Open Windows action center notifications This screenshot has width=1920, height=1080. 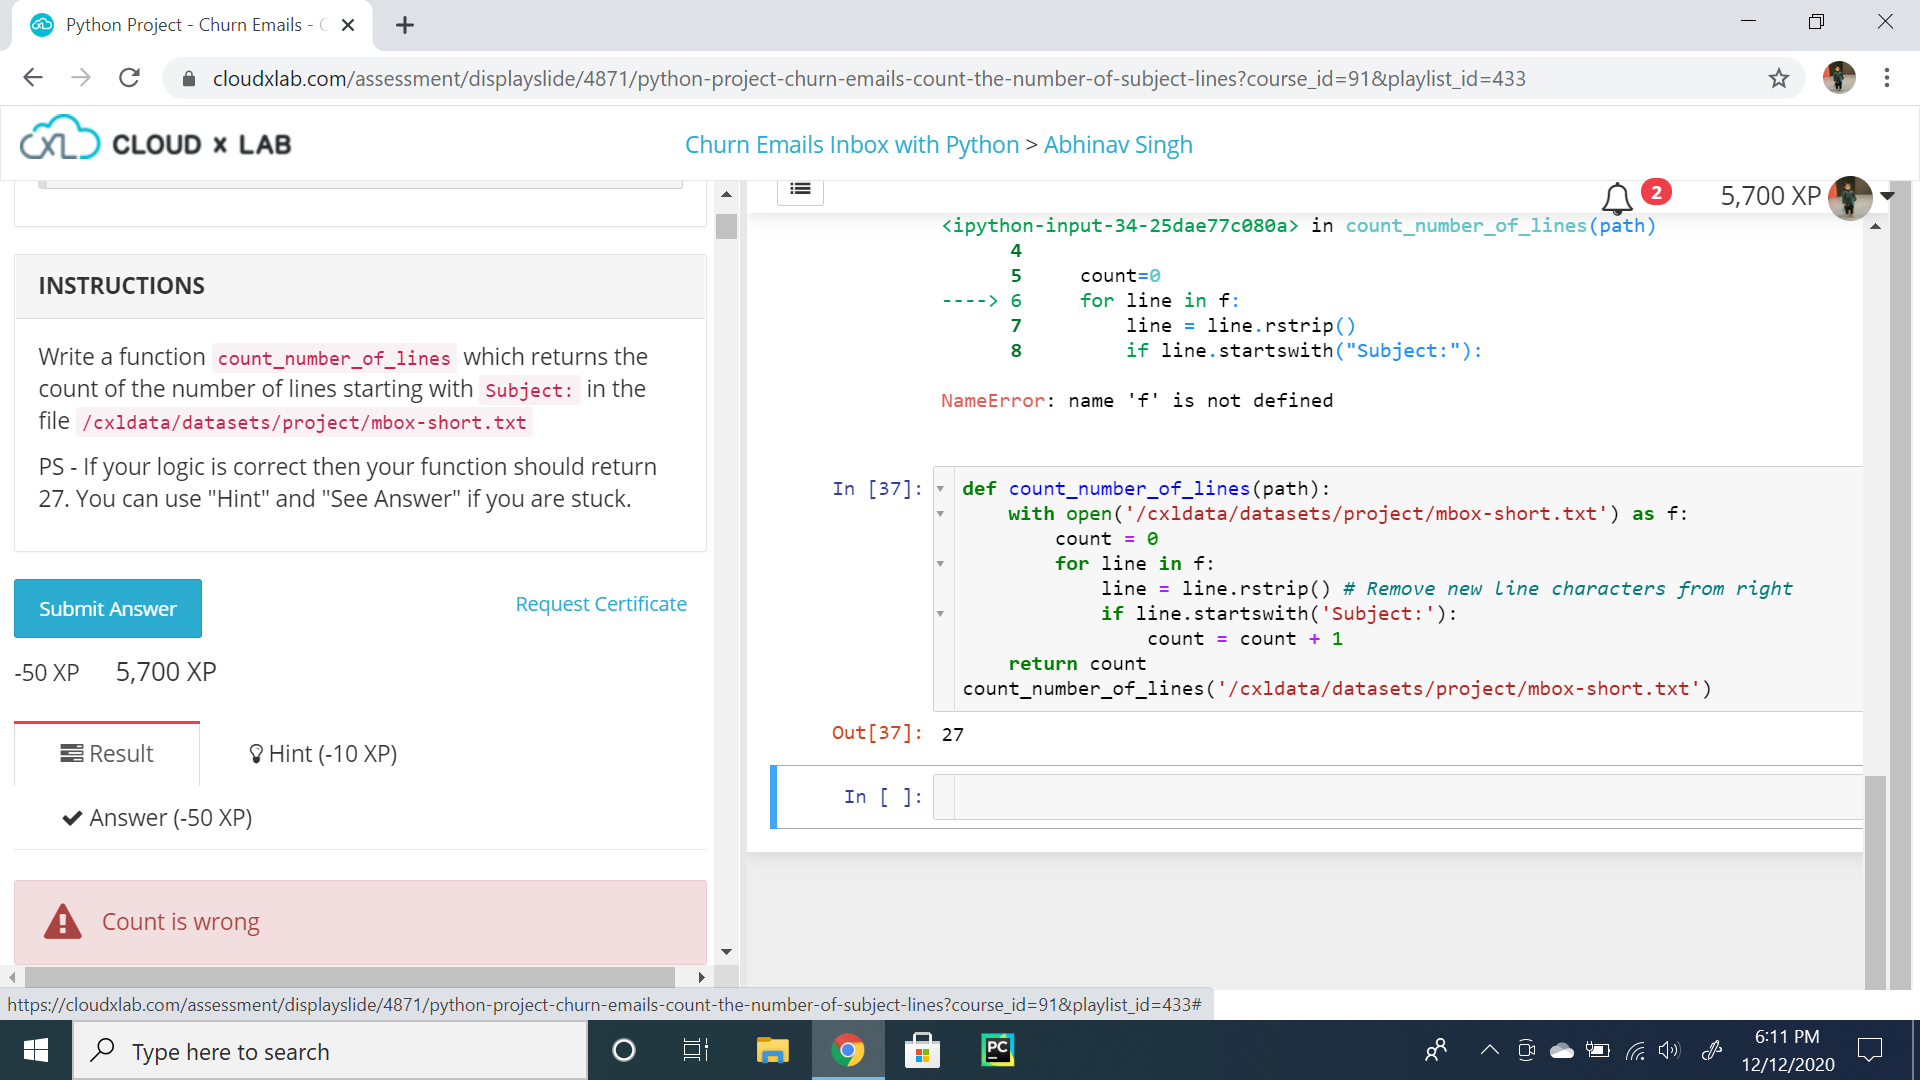[1869, 1050]
